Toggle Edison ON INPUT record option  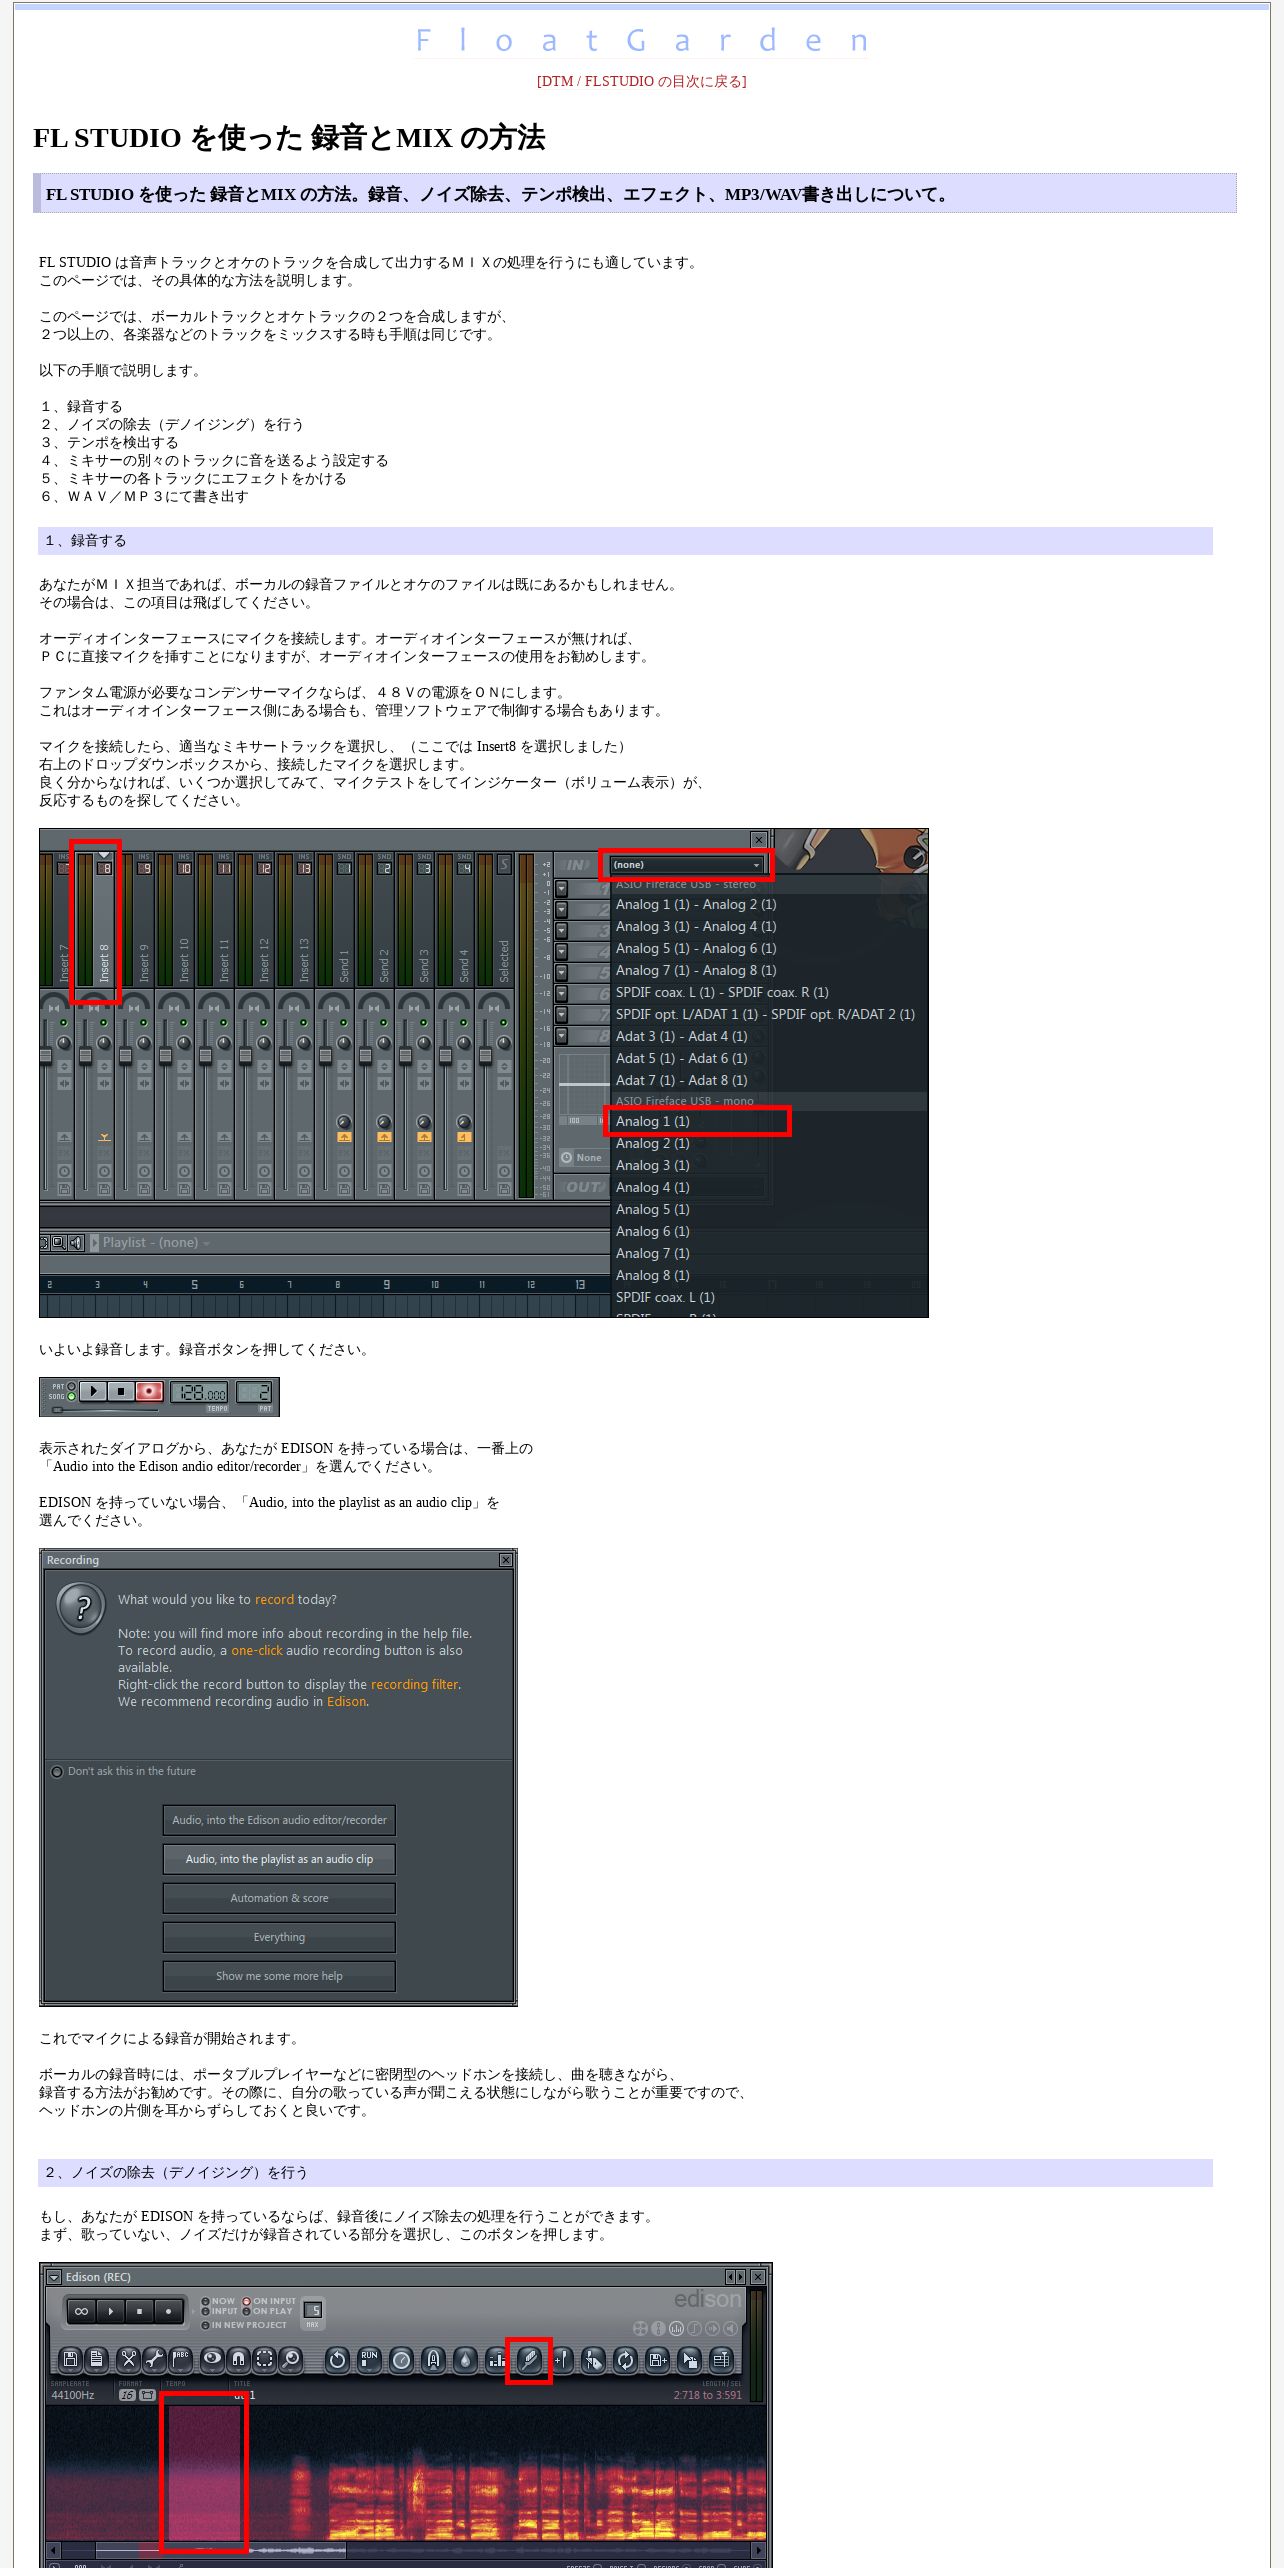click(270, 2301)
